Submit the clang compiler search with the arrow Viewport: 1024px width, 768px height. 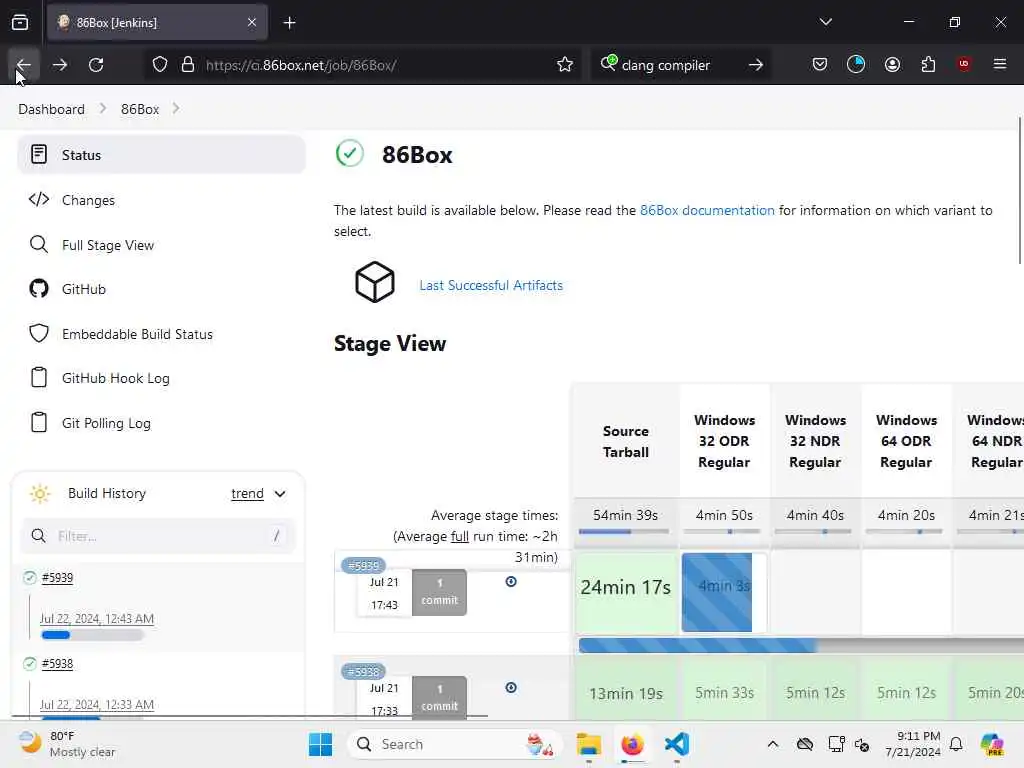click(756, 65)
